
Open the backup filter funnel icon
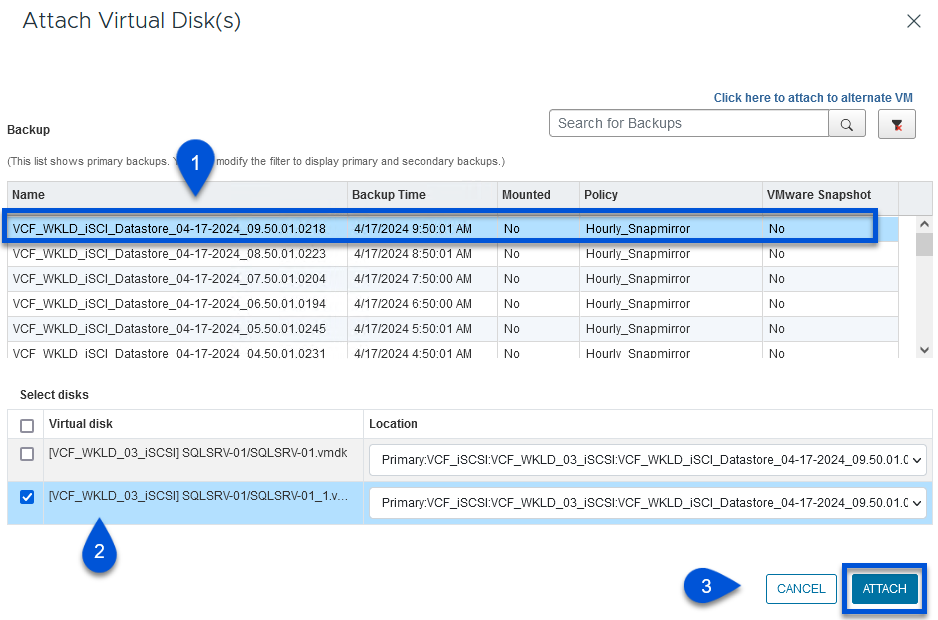click(x=897, y=123)
